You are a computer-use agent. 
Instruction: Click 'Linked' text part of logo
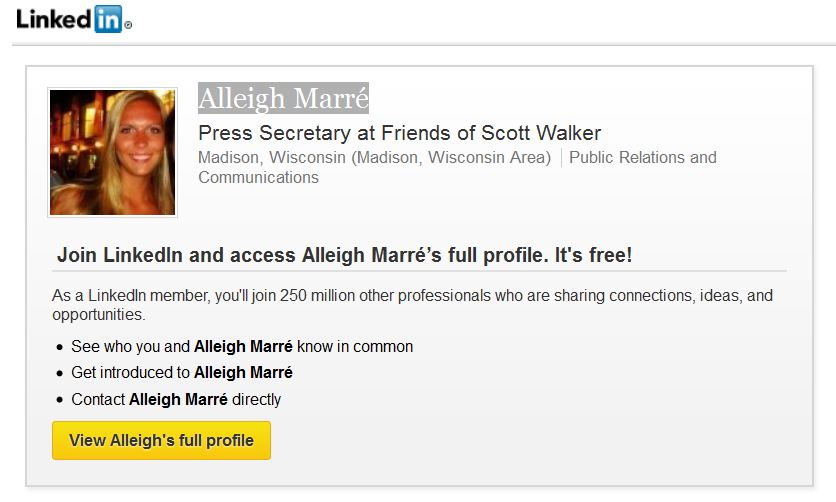[x=54, y=20]
